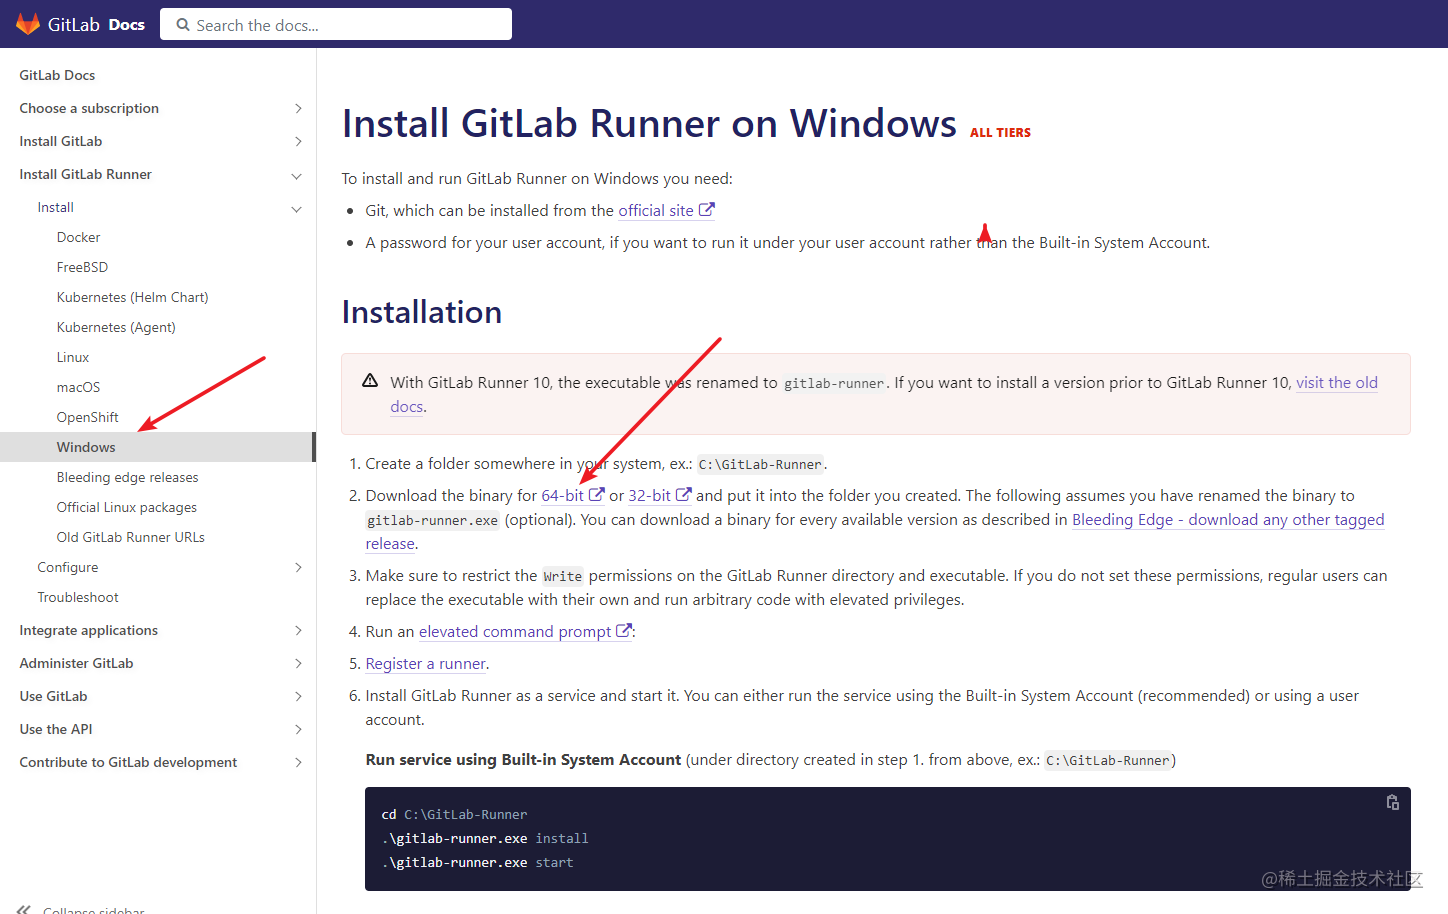Click external link icon after elevated command prompt
This screenshot has height=914, width=1448.
[624, 631]
